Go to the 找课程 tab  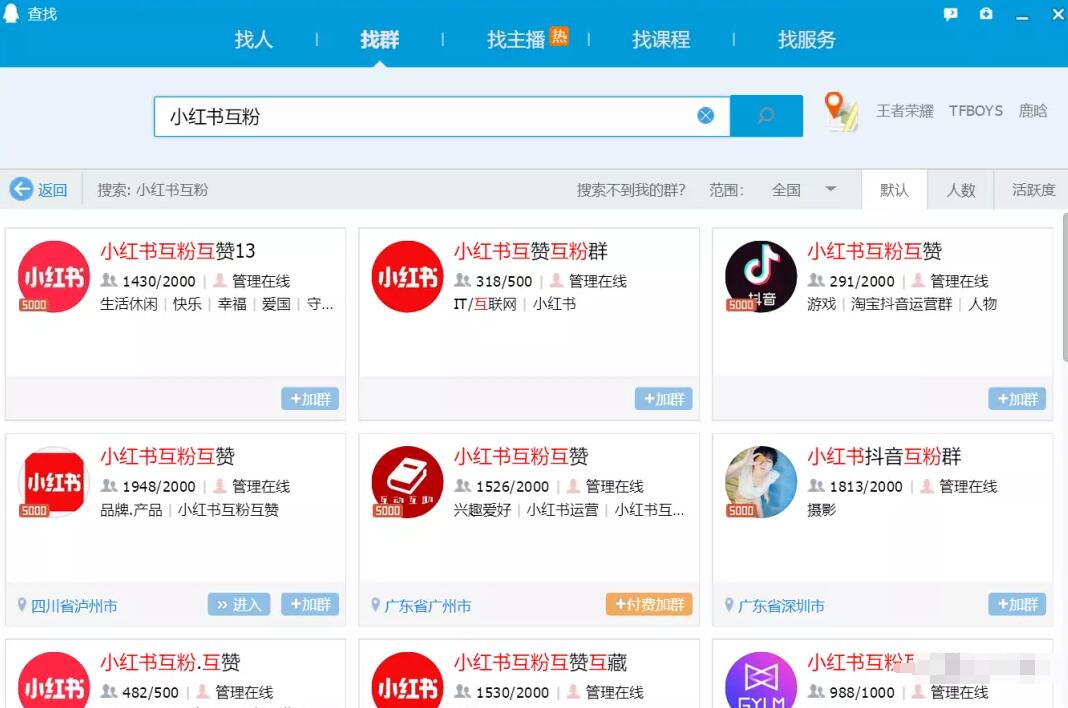pyautogui.click(x=661, y=40)
